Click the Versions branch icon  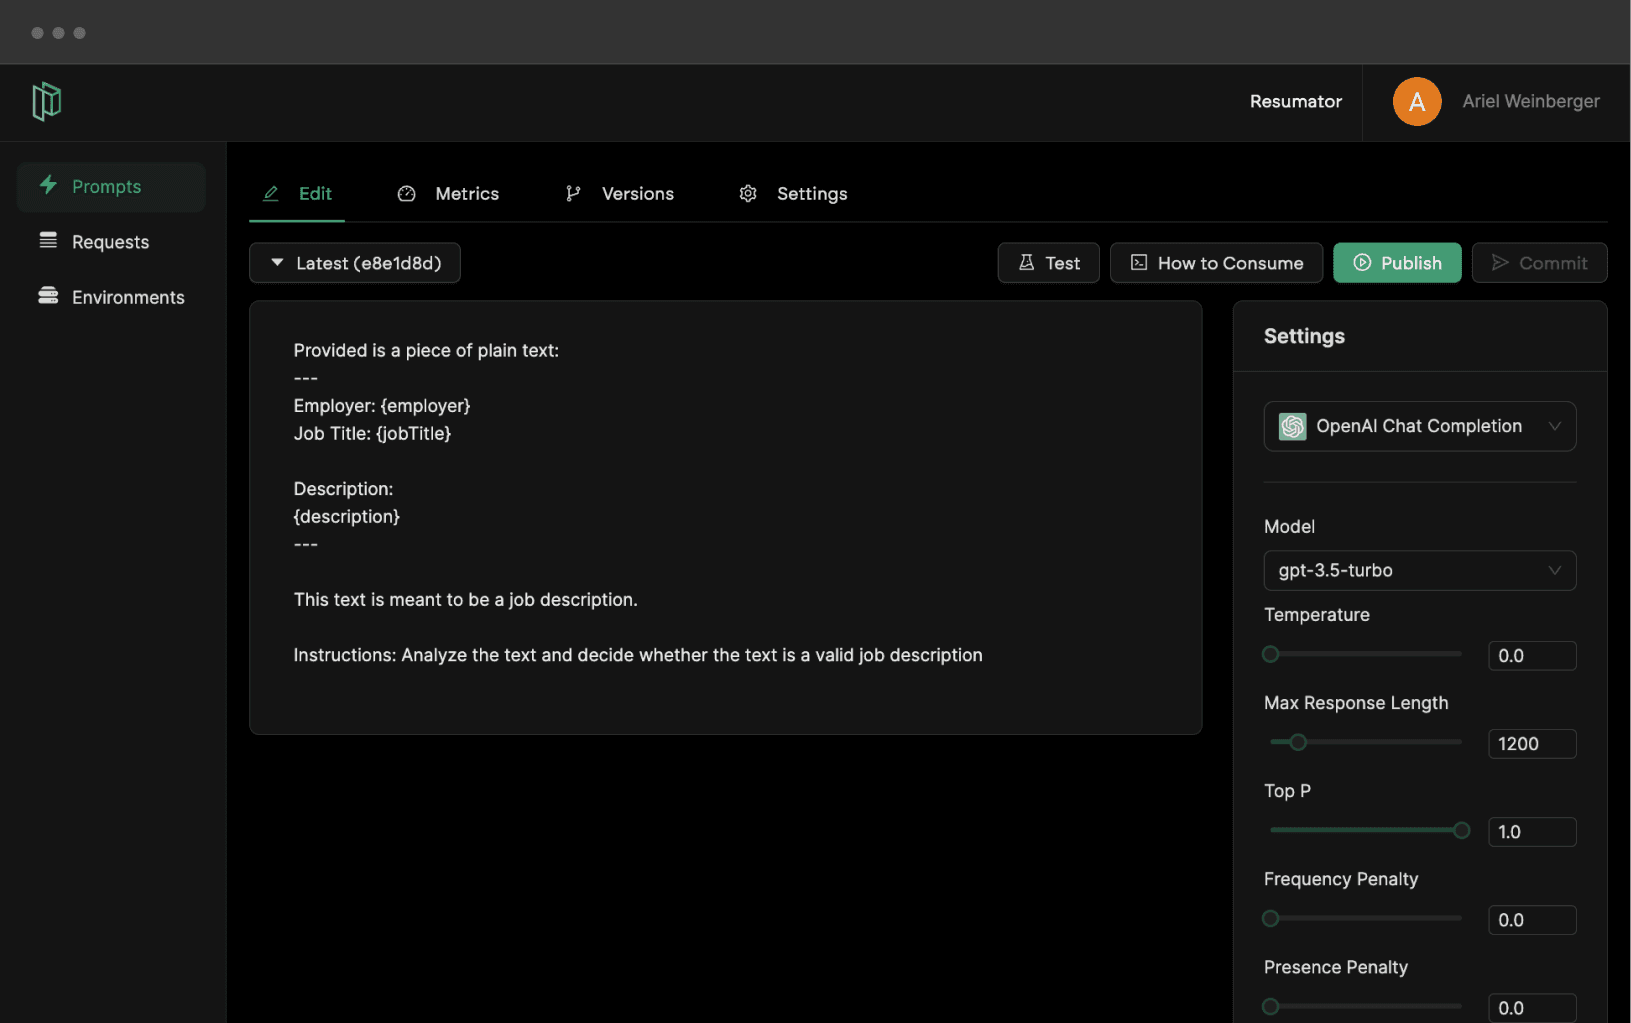[x=573, y=194]
